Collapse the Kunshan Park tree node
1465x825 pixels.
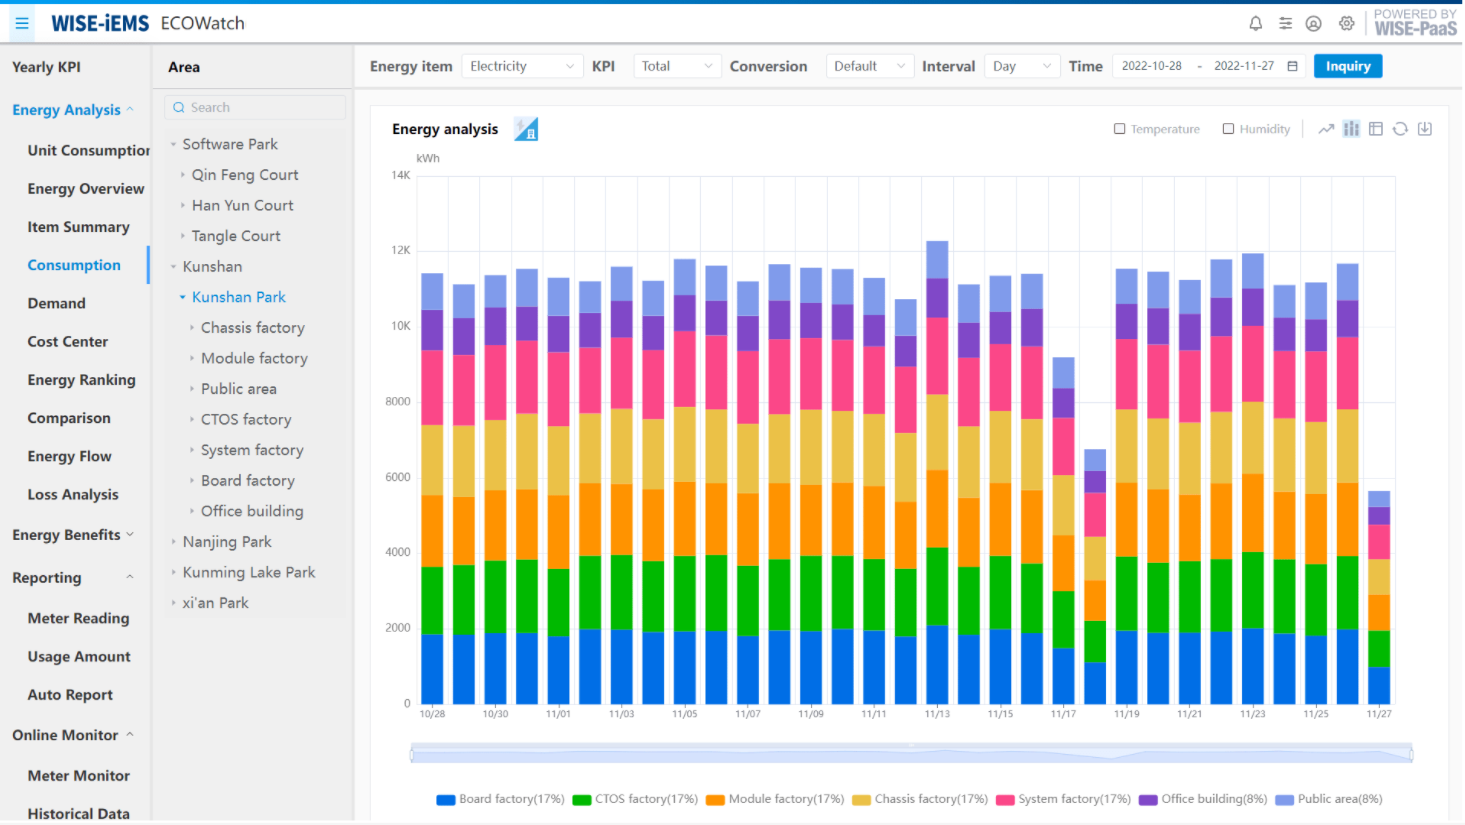(x=181, y=296)
